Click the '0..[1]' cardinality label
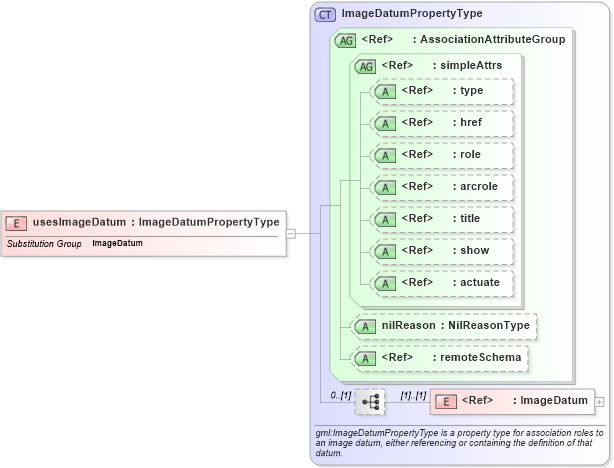This screenshot has width=614, height=468. 341,396
